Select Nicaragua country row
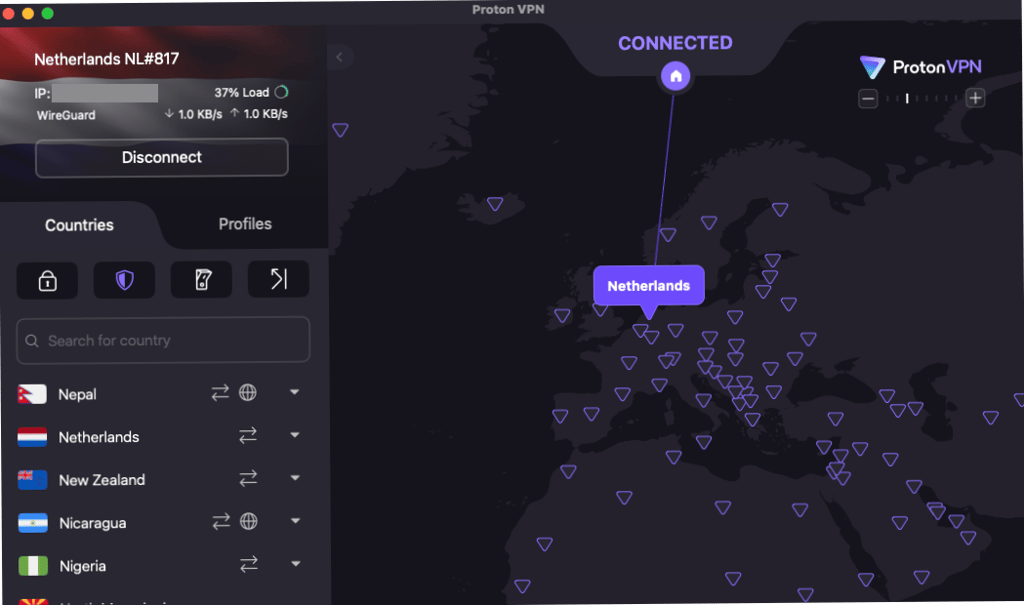The width and height of the screenshot is (1024, 605). 163,523
